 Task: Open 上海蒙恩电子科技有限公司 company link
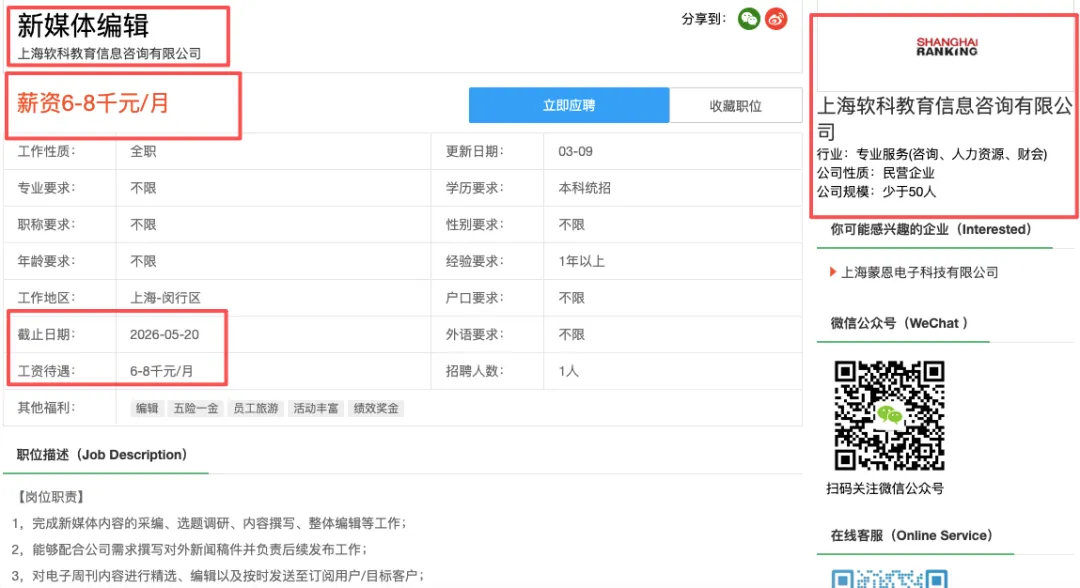click(920, 273)
